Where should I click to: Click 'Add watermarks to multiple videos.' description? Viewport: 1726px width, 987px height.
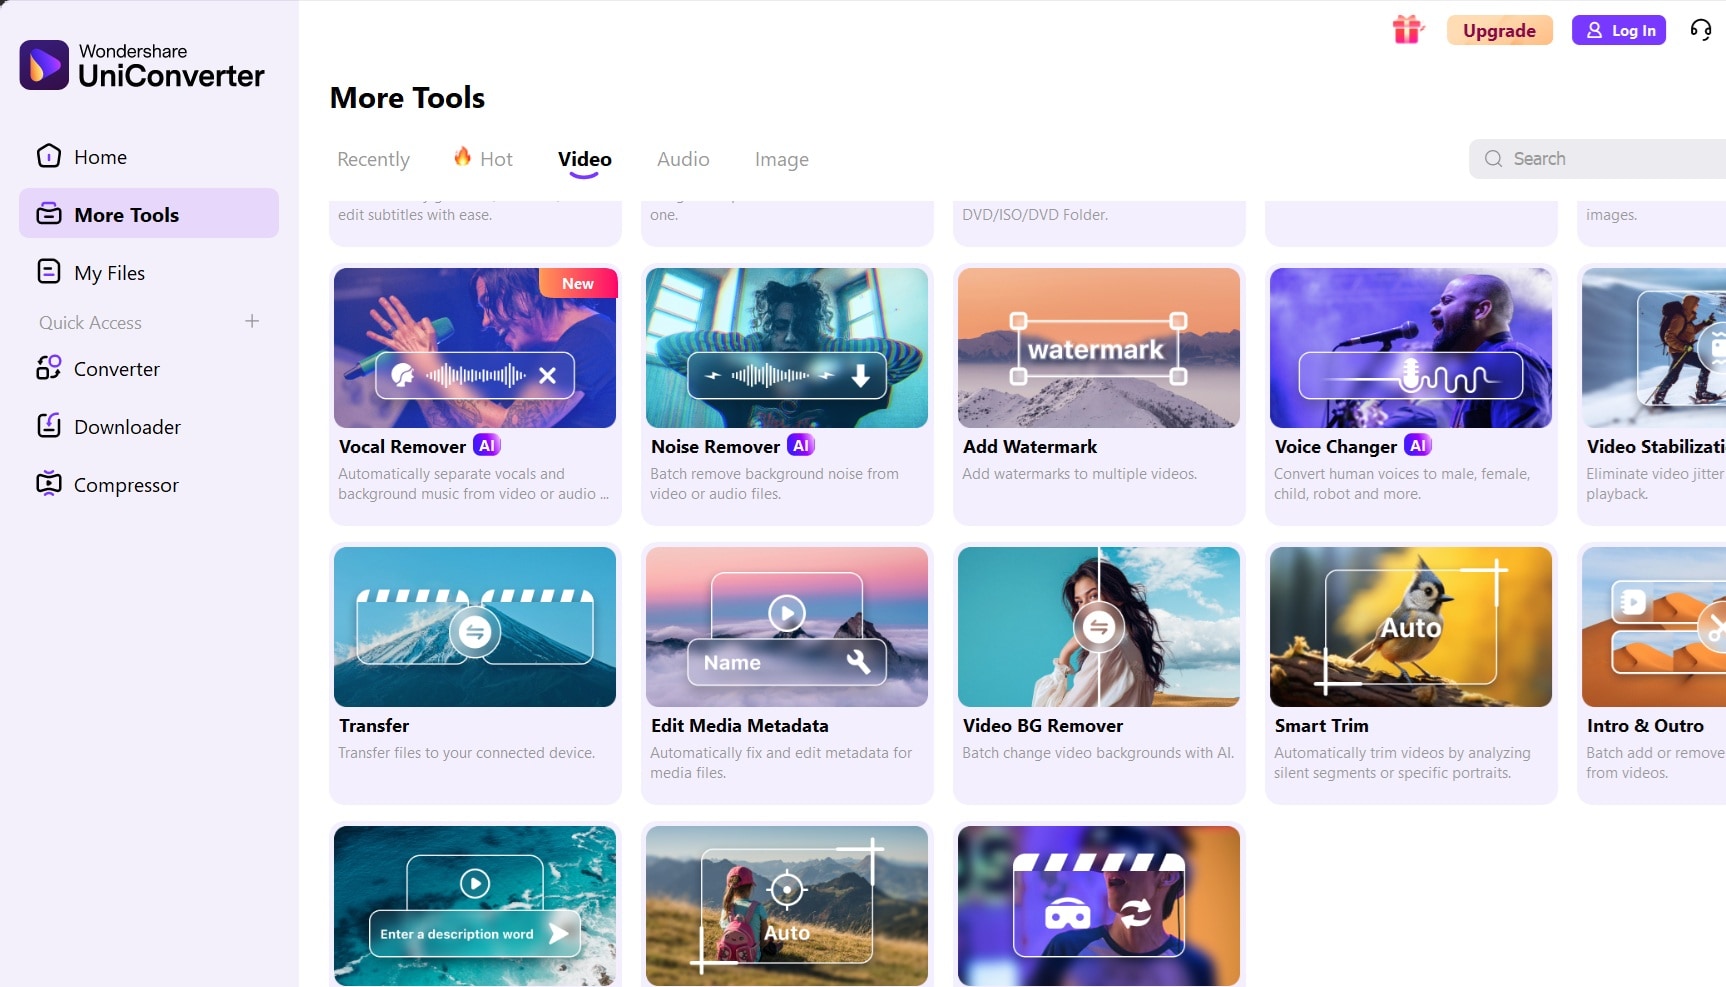coord(1080,474)
